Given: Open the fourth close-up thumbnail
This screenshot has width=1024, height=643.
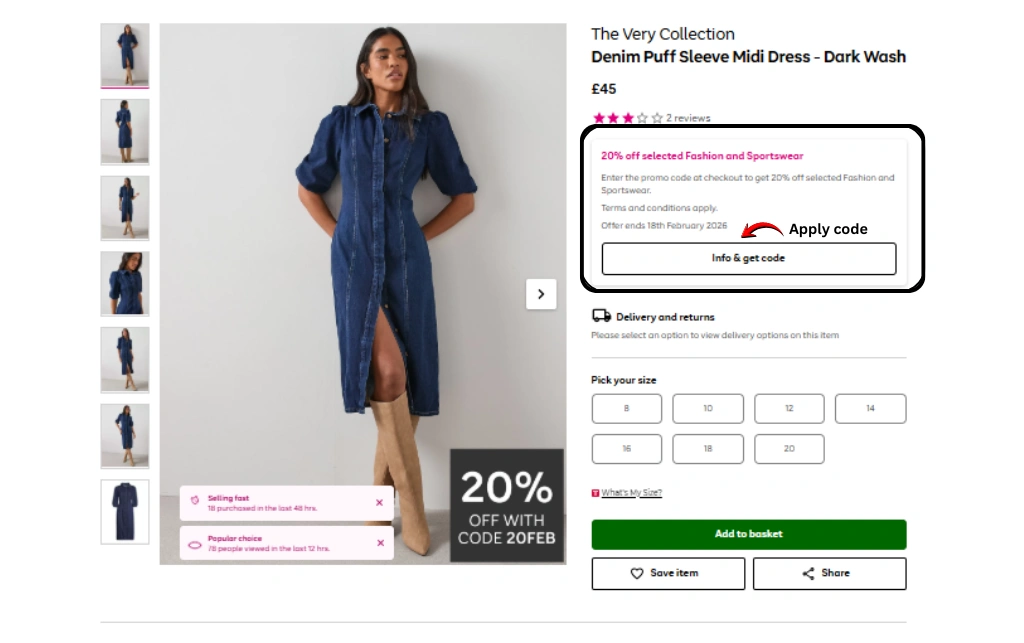Looking at the screenshot, I should point(125,283).
